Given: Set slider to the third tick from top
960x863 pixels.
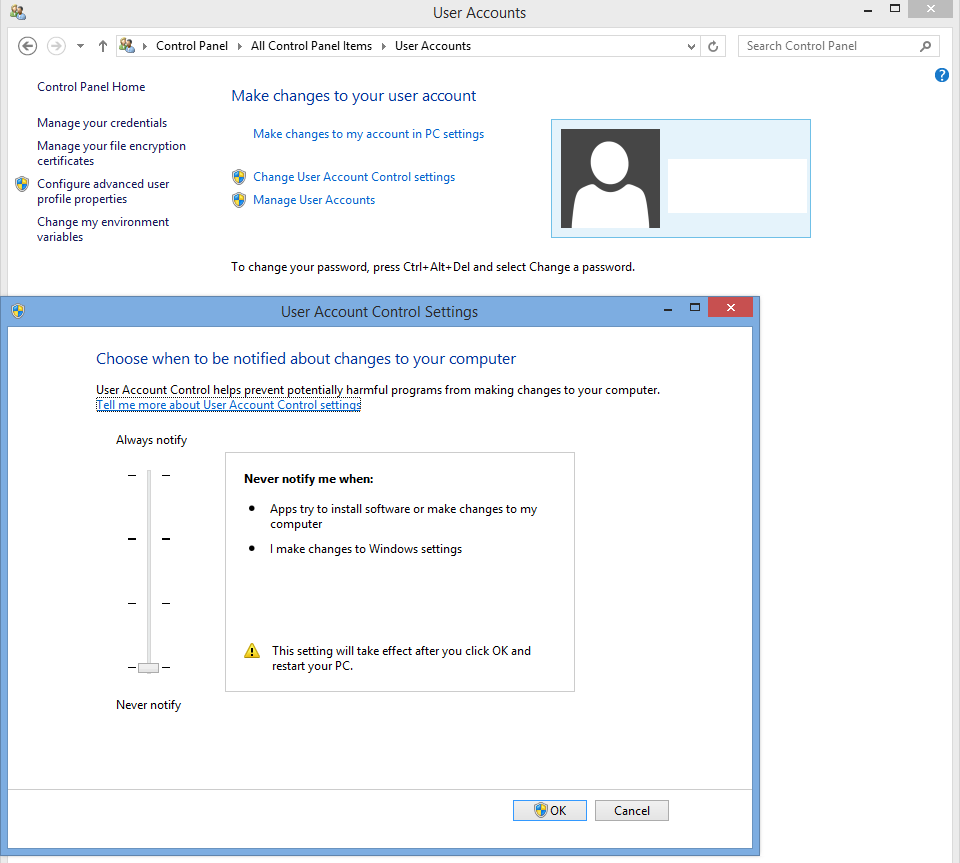Looking at the screenshot, I should [x=149, y=603].
